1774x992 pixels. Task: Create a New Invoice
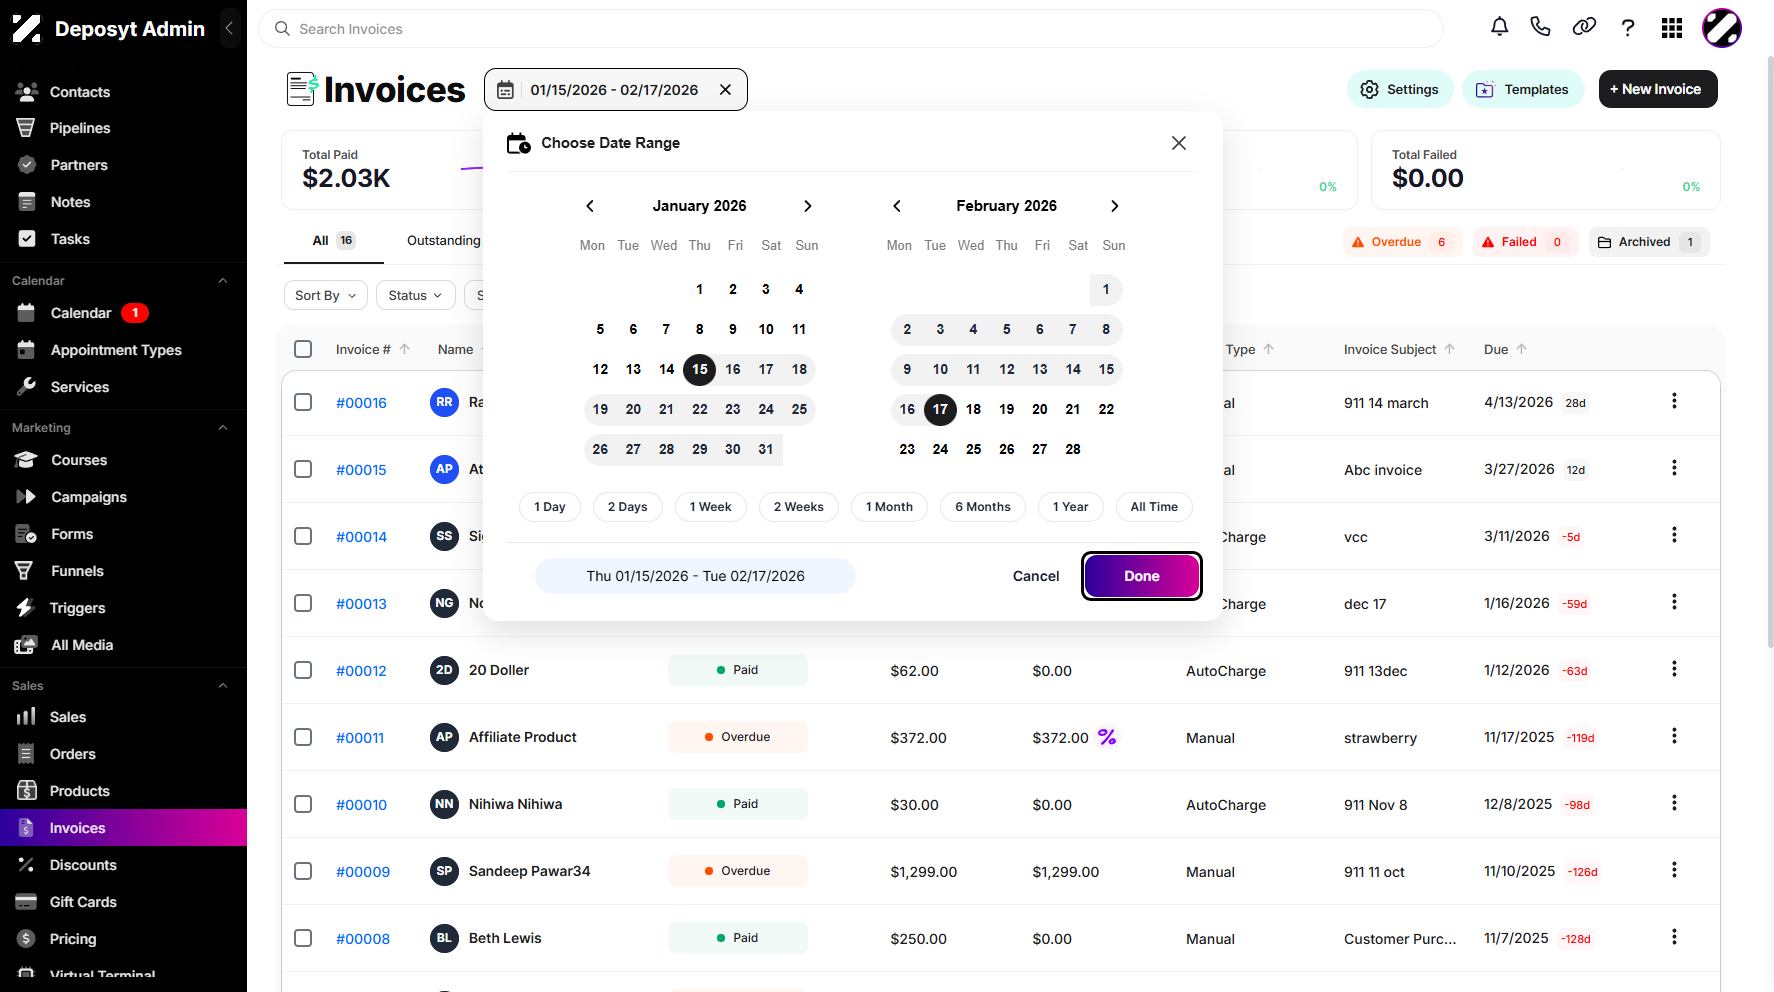[1658, 89]
